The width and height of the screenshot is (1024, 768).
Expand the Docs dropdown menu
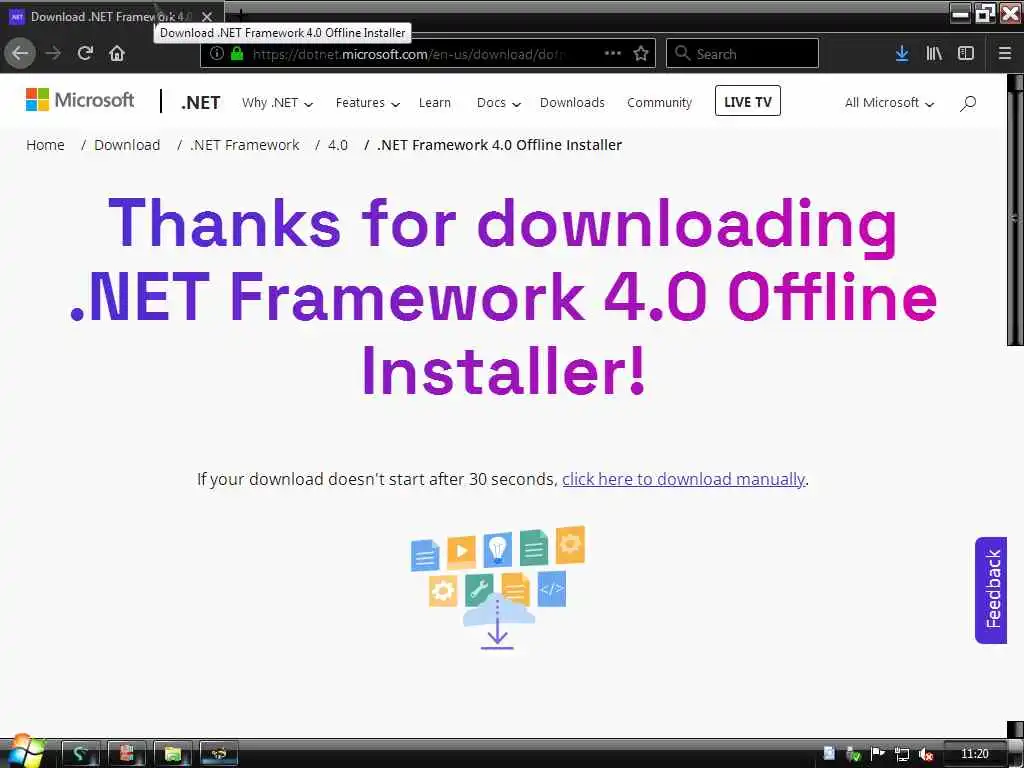[499, 103]
